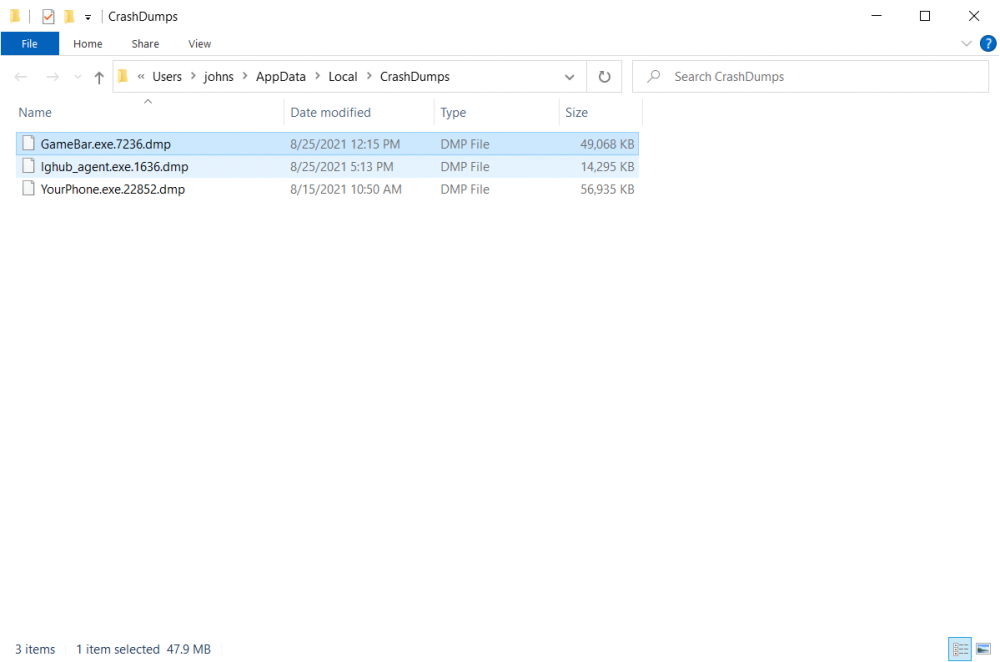1000x662 pixels.
Task: Open the File menu
Action: 29,44
